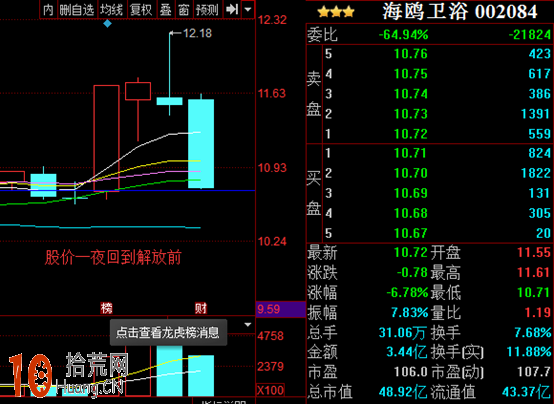Open the 预测 forecast tool
554x404 pixels.
[208, 10]
